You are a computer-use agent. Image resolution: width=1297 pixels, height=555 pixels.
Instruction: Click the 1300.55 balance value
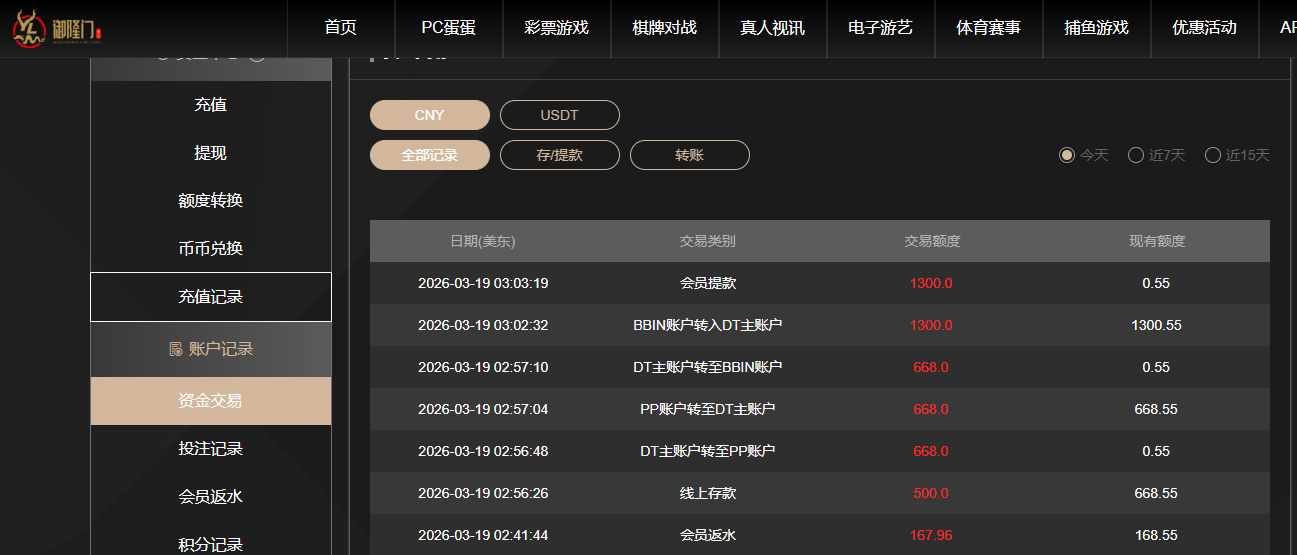pos(1156,325)
